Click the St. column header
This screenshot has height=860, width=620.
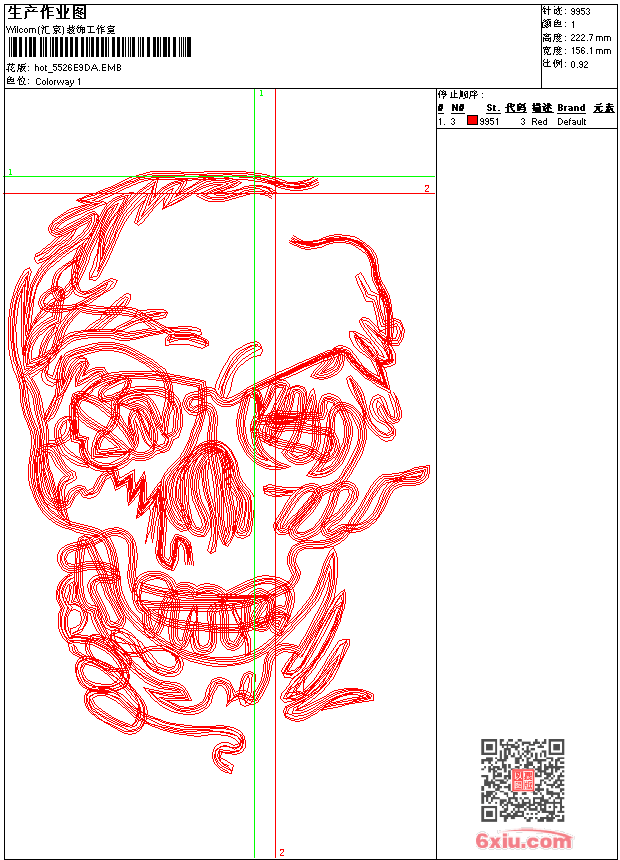492,108
